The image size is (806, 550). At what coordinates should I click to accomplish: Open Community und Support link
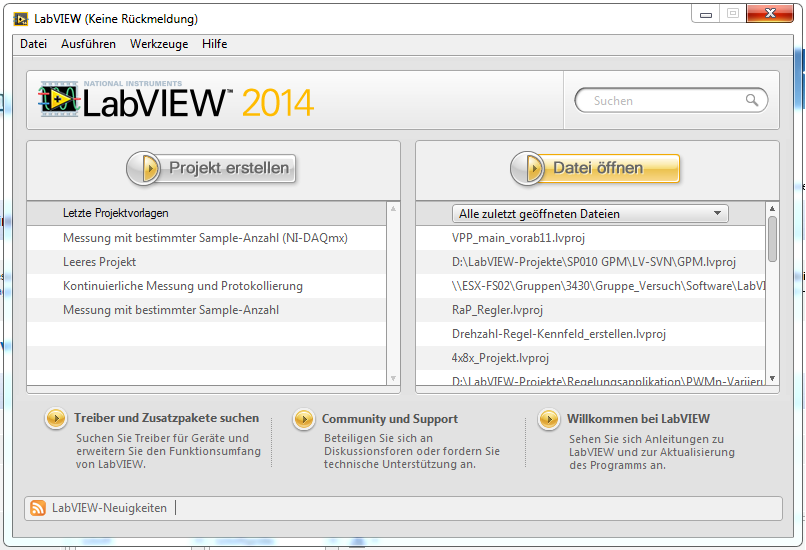pyautogui.click(x=390, y=419)
